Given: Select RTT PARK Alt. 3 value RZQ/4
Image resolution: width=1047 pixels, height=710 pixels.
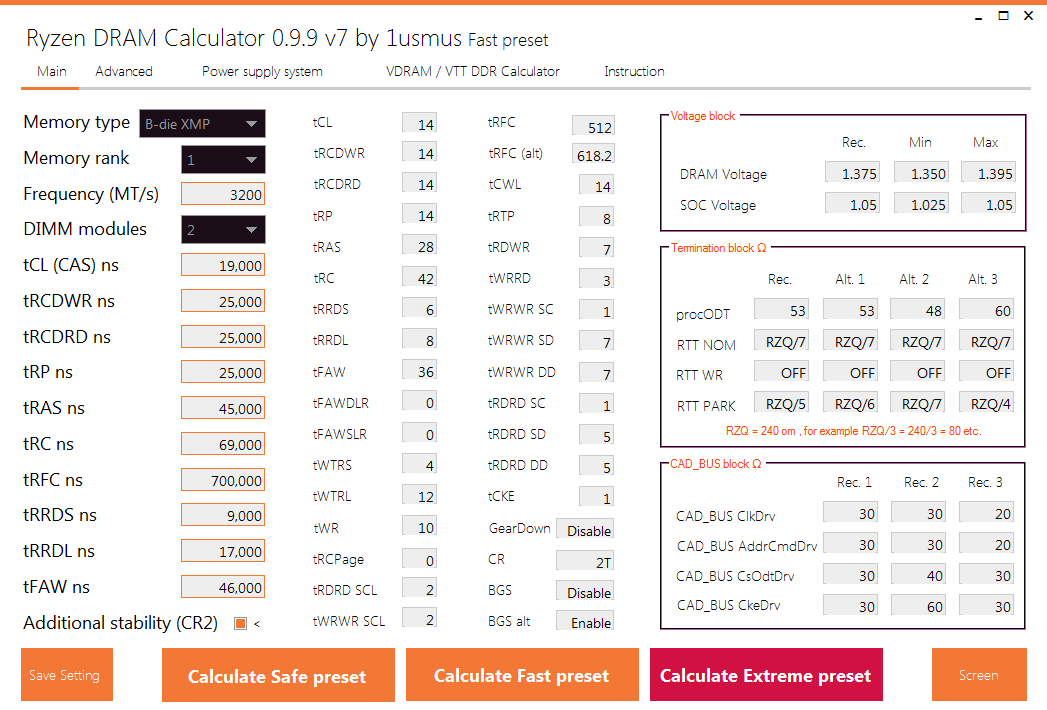Looking at the screenshot, I should [x=986, y=403].
